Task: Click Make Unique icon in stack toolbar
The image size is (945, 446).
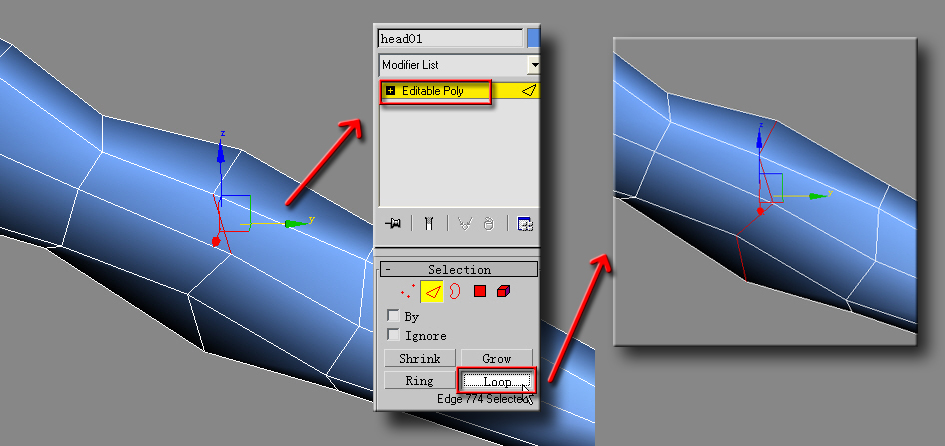Action: [464, 224]
